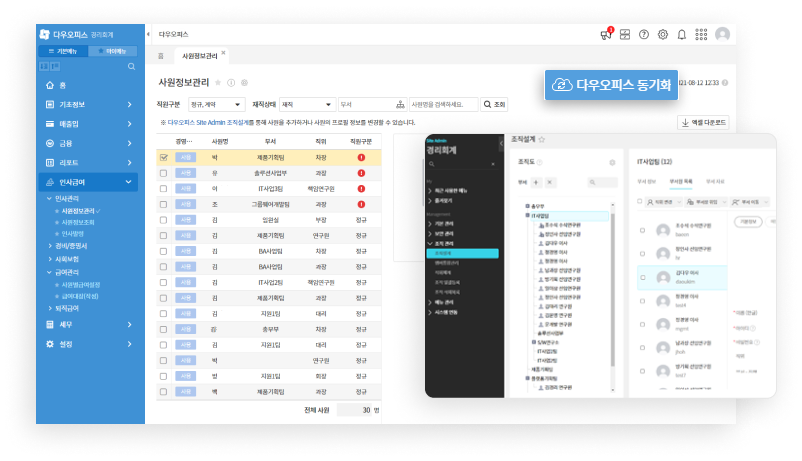The width and height of the screenshot is (802, 461).
Task: Click the 다우오피스 동기화 button
Action: 611,85
